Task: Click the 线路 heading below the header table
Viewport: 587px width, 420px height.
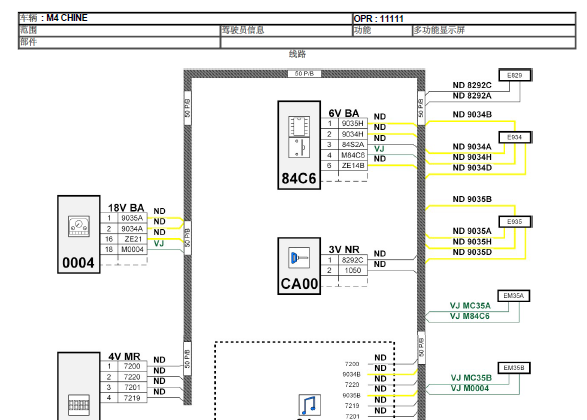Action: [x=297, y=54]
